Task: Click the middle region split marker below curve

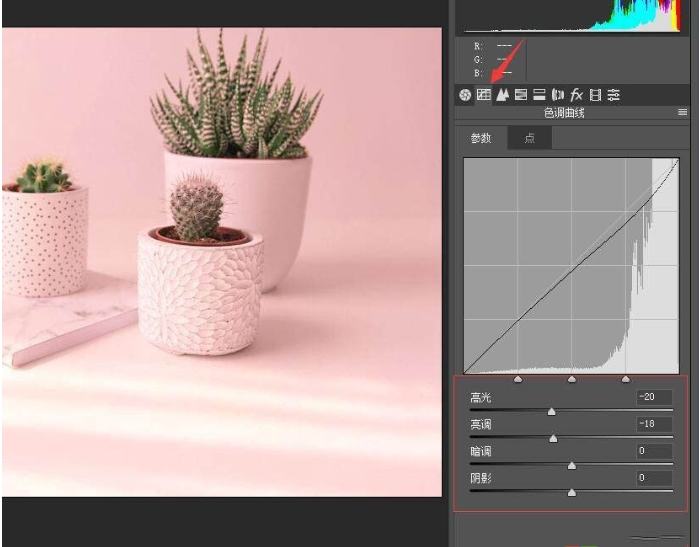Action: 572,380
